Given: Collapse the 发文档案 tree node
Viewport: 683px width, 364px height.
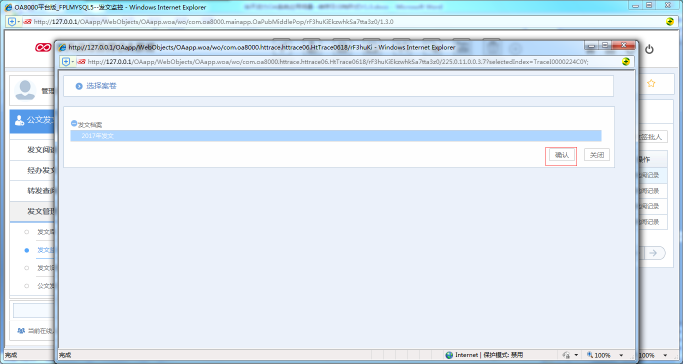Looking at the screenshot, I should coord(74,124).
